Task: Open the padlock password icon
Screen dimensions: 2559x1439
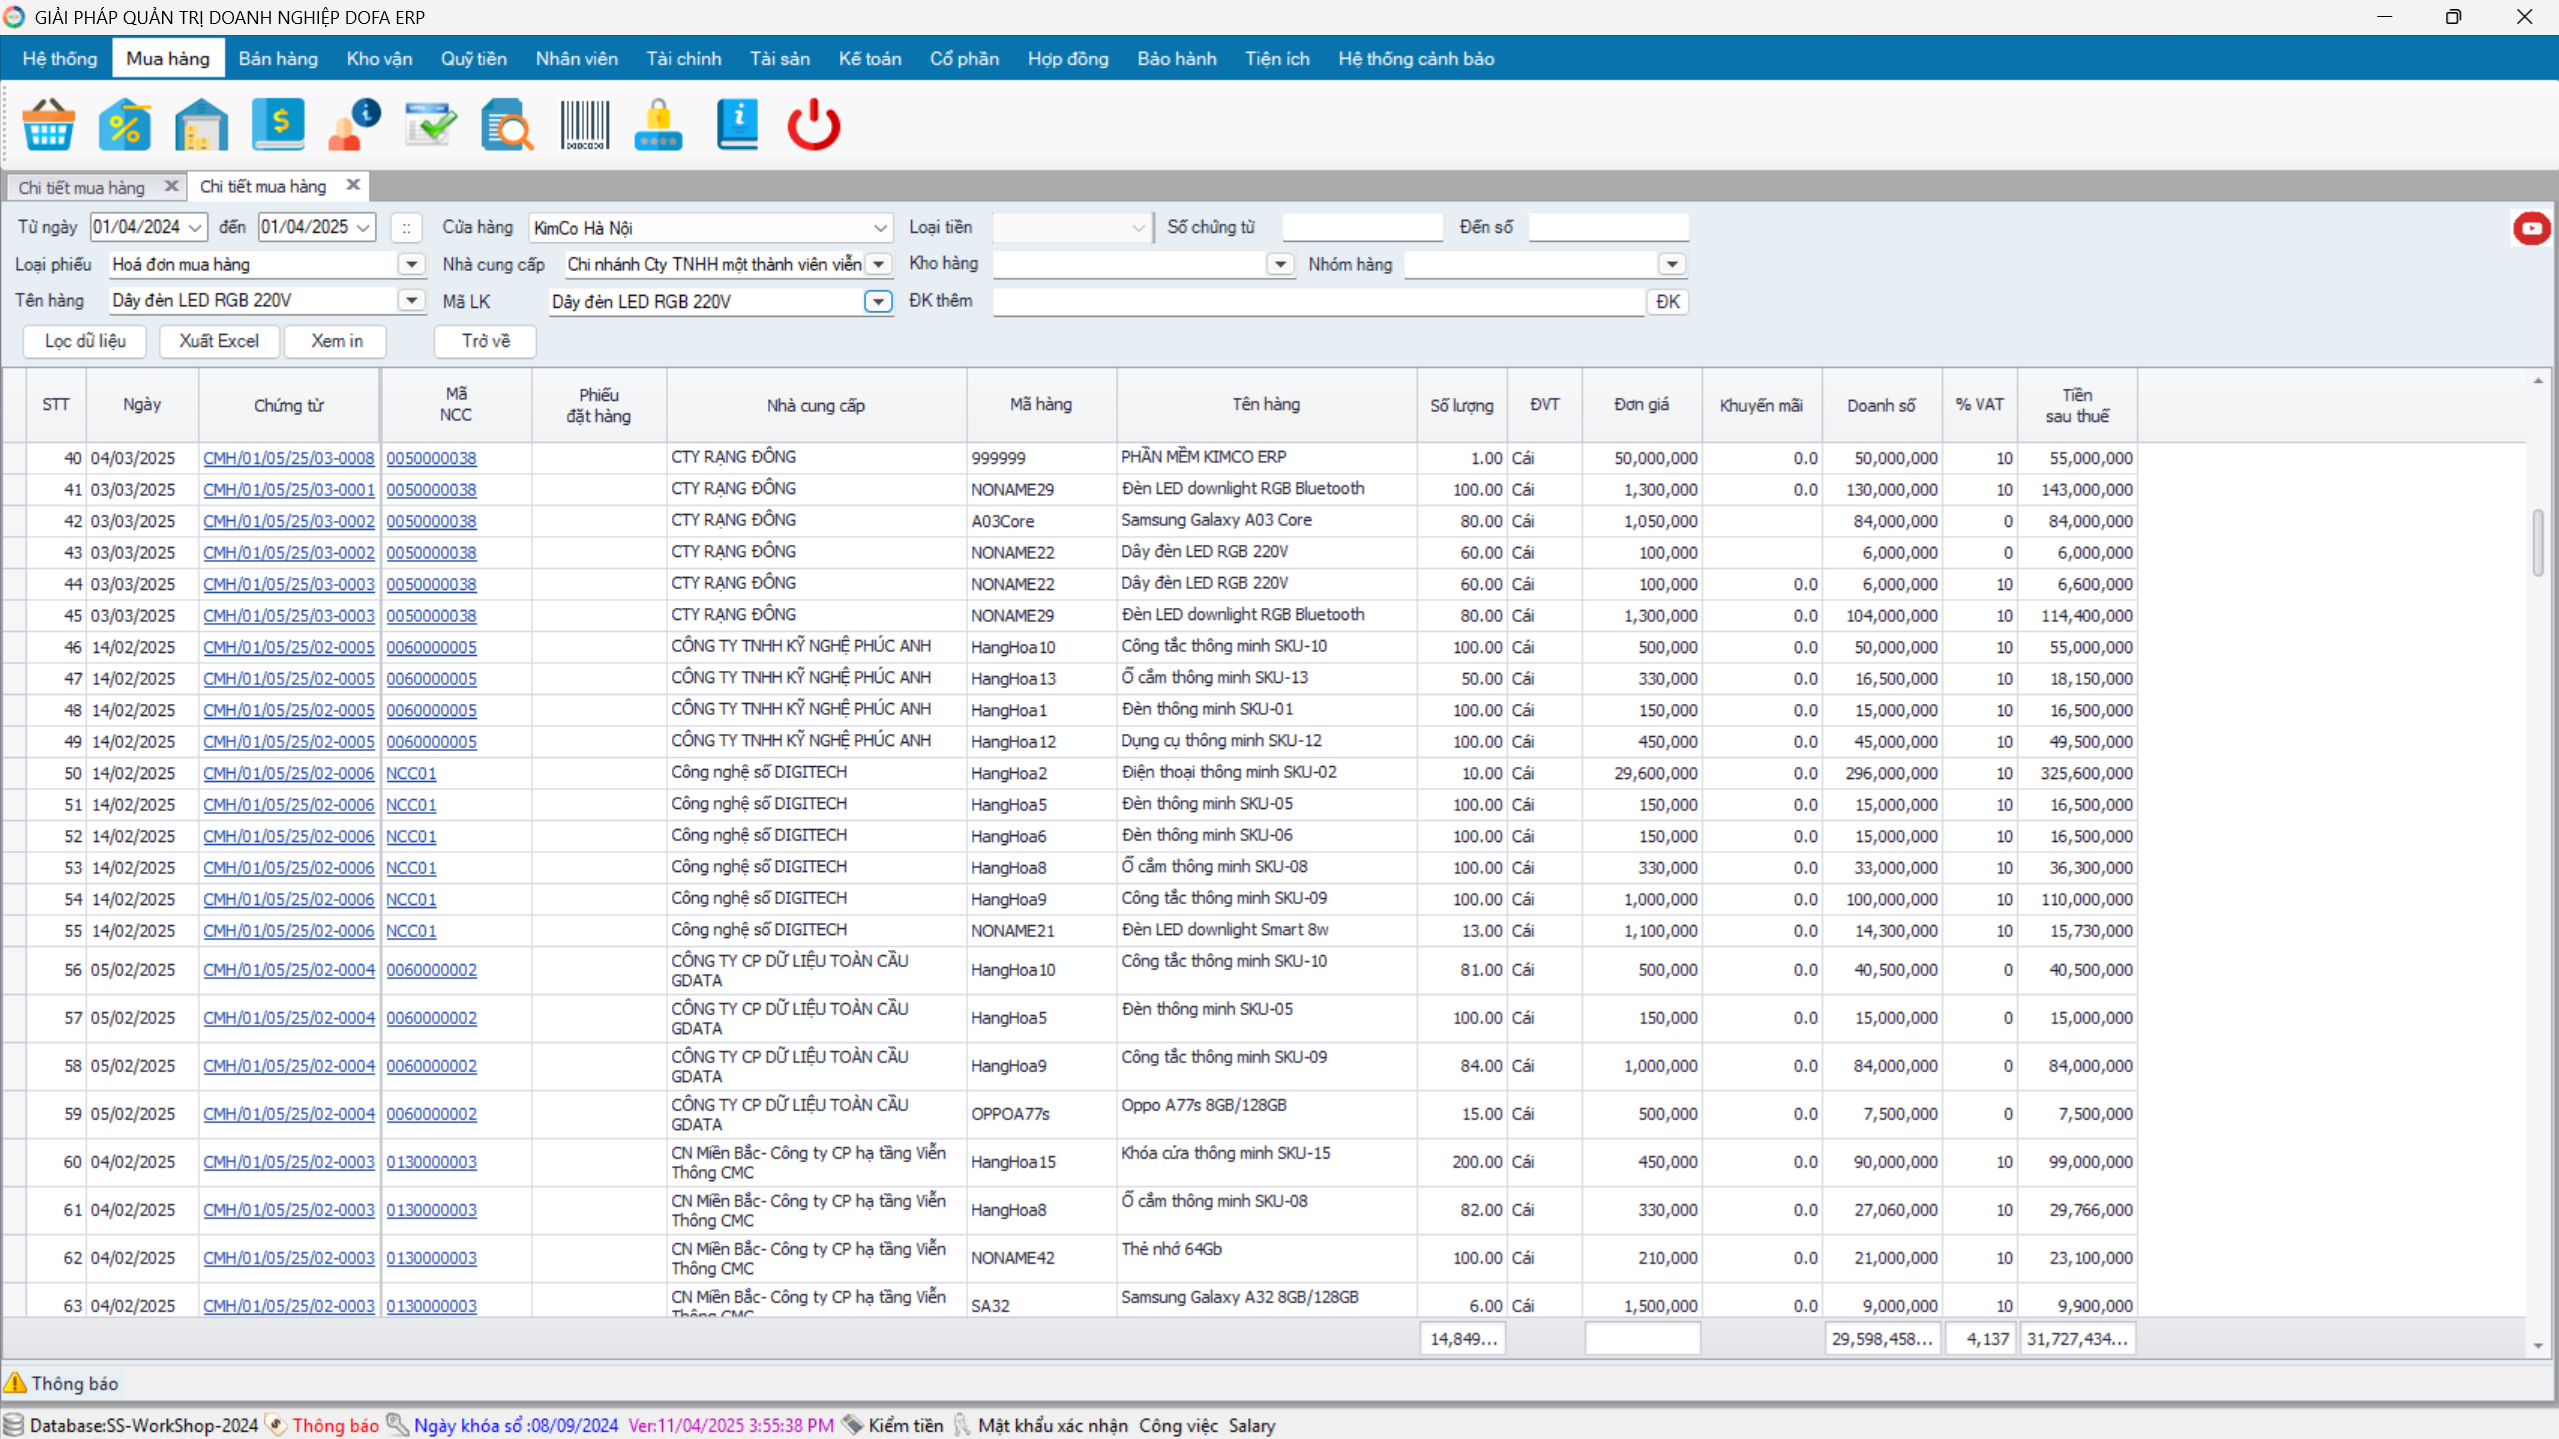Action: 659,125
